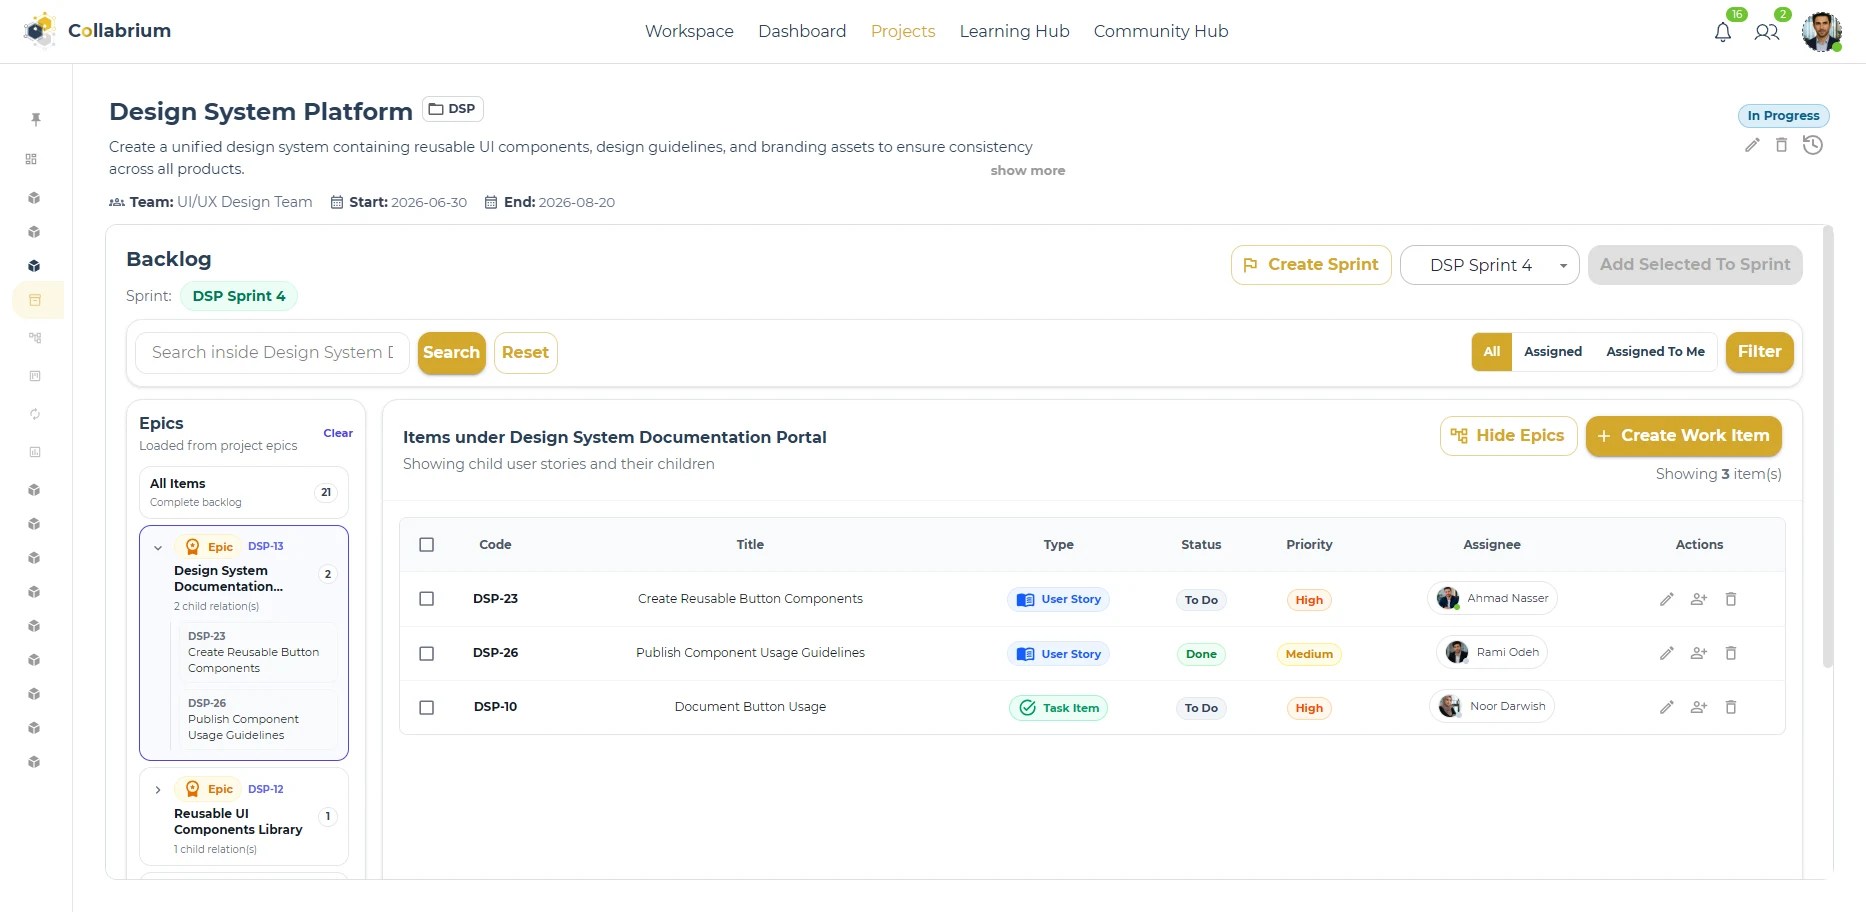The height and width of the screenshot is (912, 1866).
Task: Open the DSP Sprint 4 dropdown
Action: 1490,265
